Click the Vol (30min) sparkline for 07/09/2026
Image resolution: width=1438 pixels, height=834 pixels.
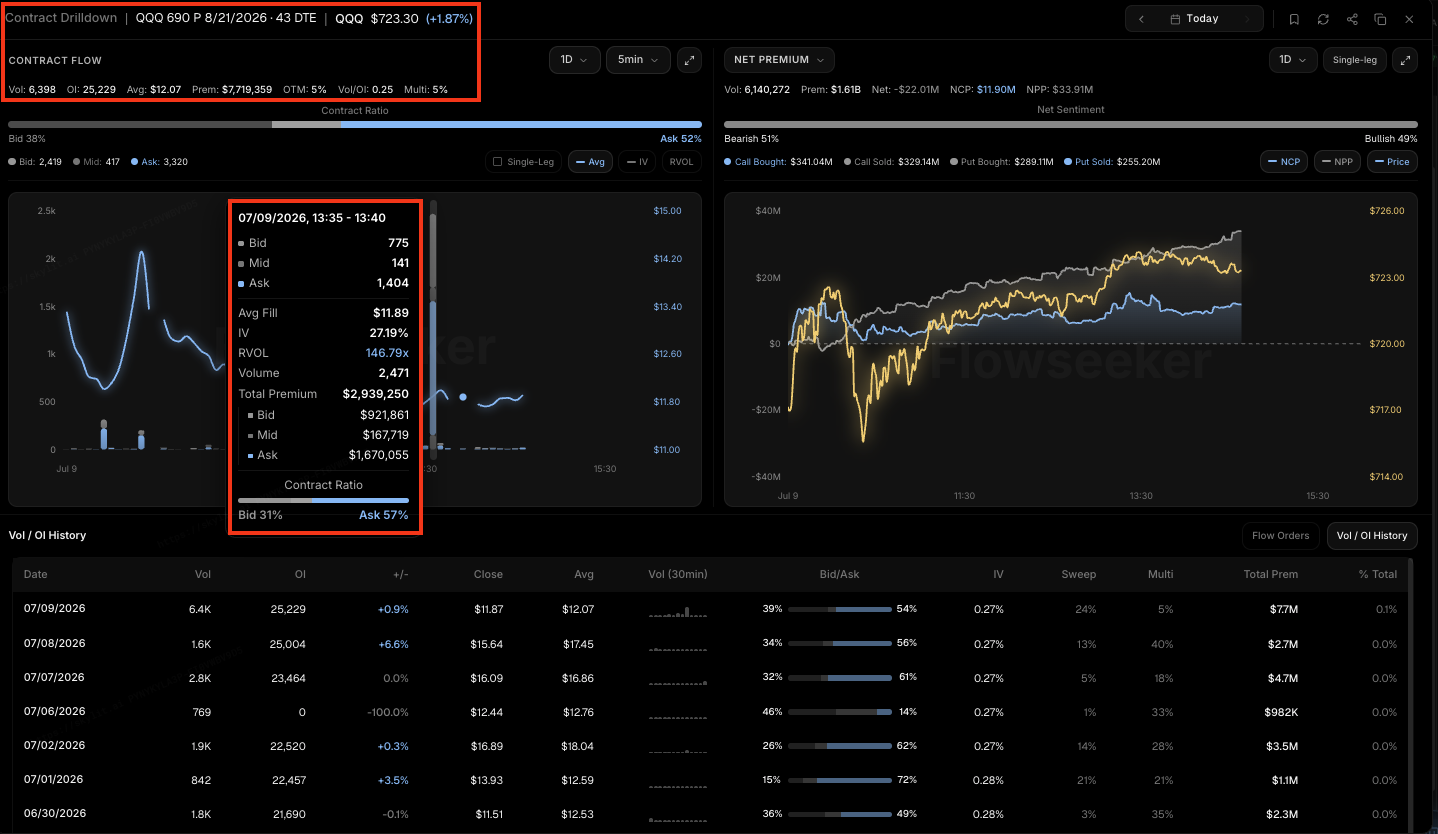pyautogui.click(x=677, y=610)
